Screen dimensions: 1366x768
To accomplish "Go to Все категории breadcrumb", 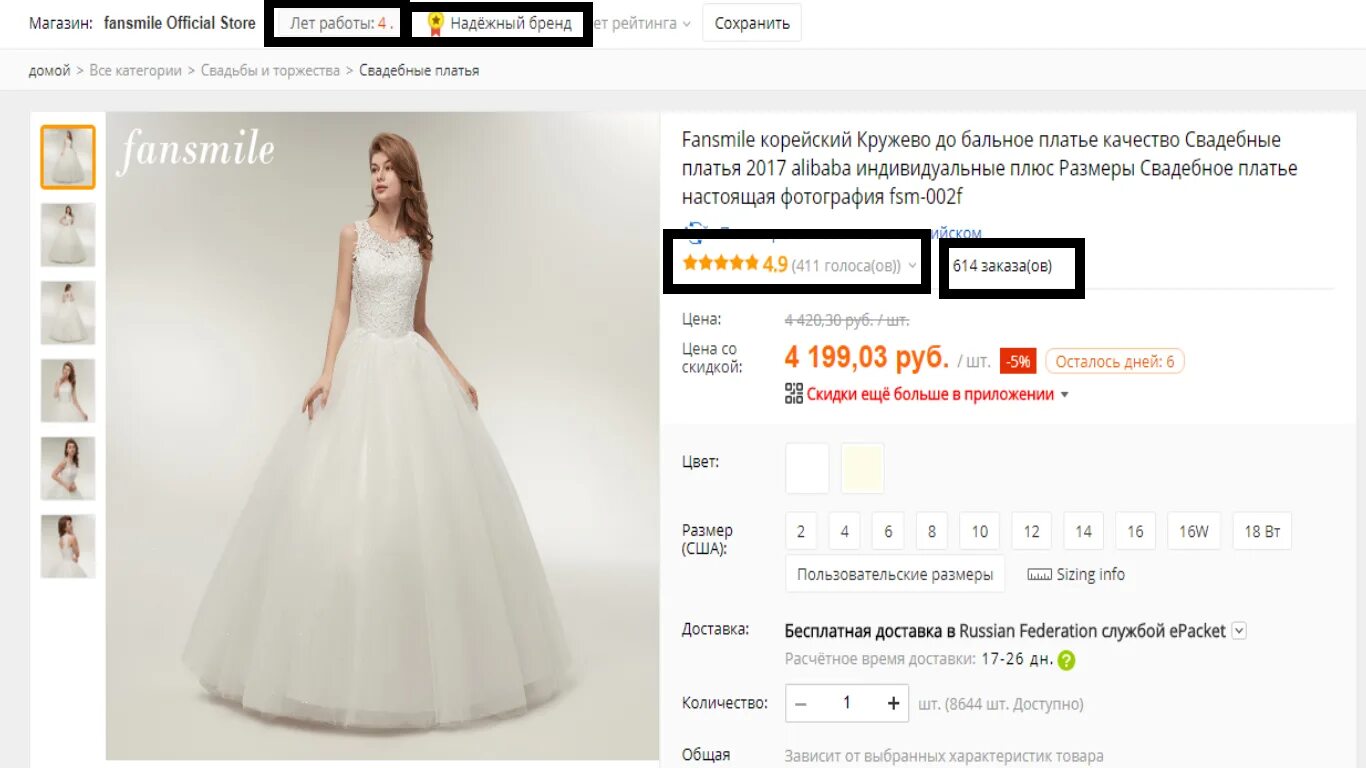I will [136, 71].
